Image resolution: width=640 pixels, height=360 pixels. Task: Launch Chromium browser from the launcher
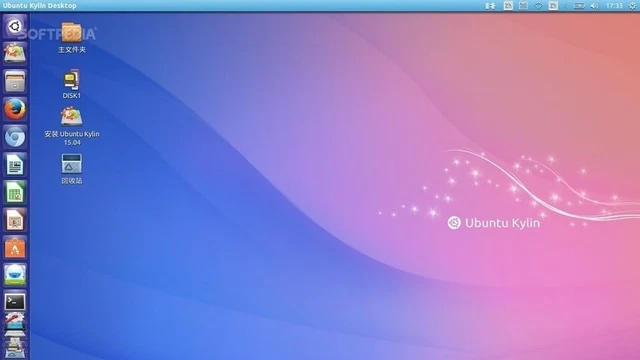15,137
